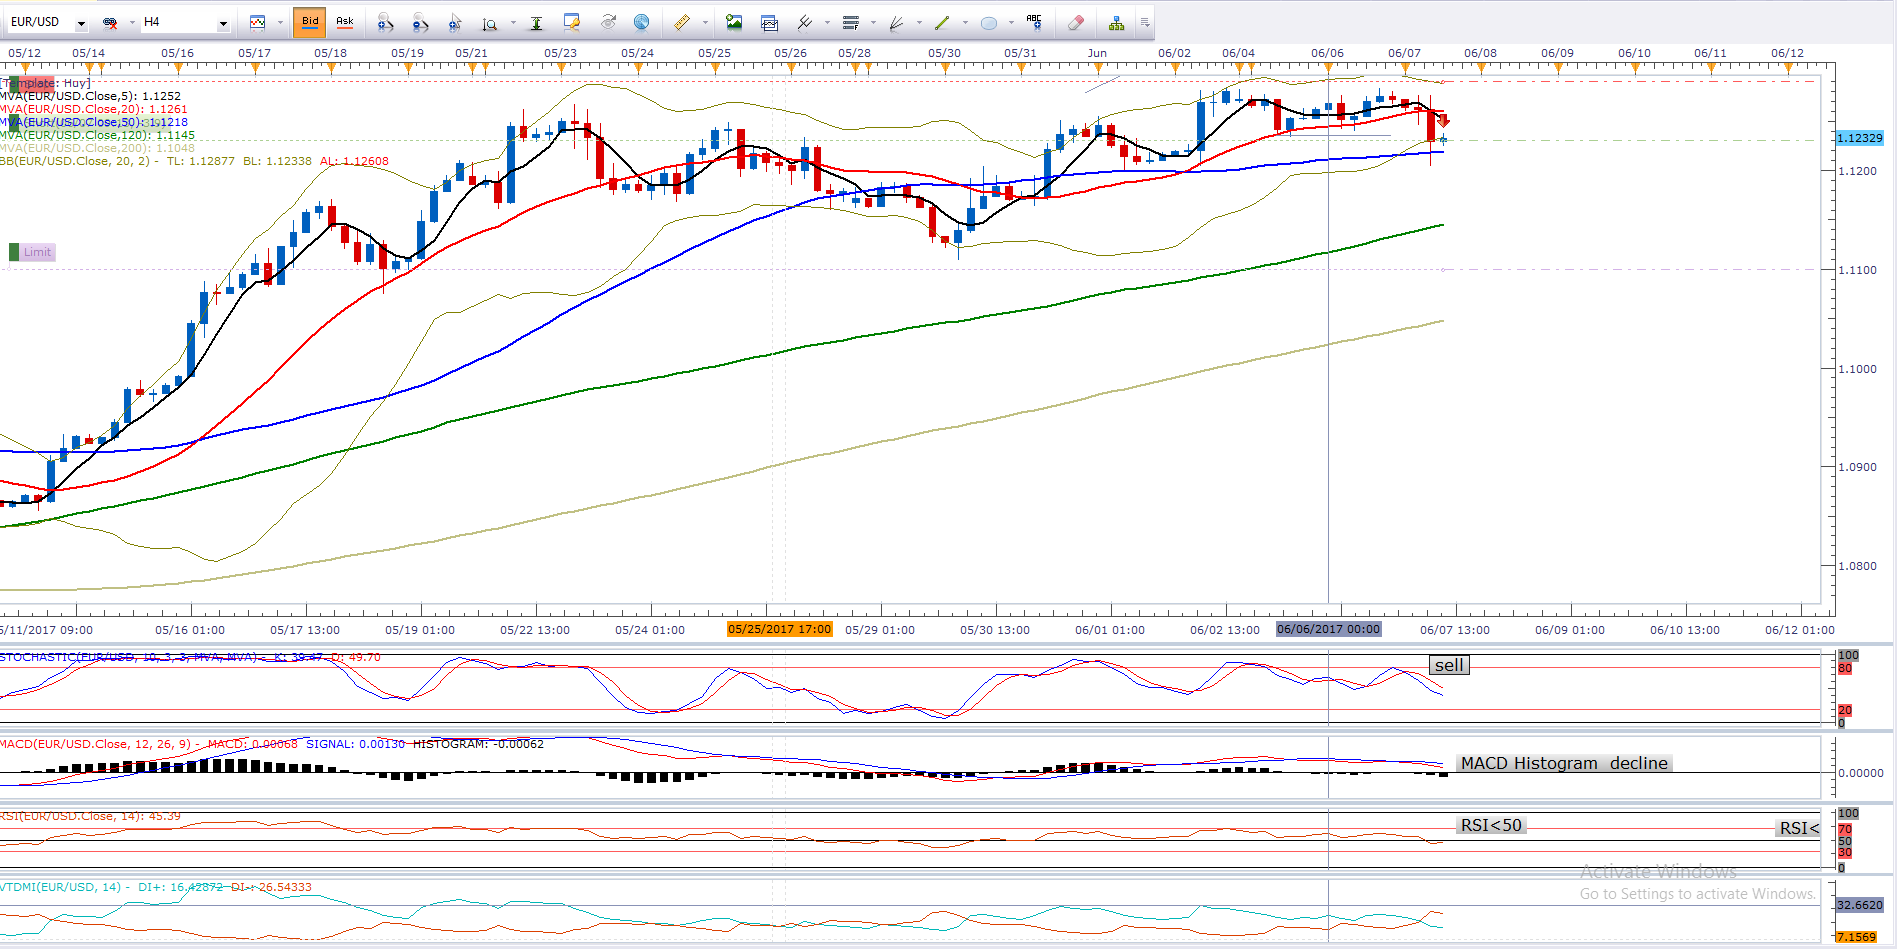Toggle the Ask price display button
This screenshot has height=949, width=1897.
click(345, 22)
